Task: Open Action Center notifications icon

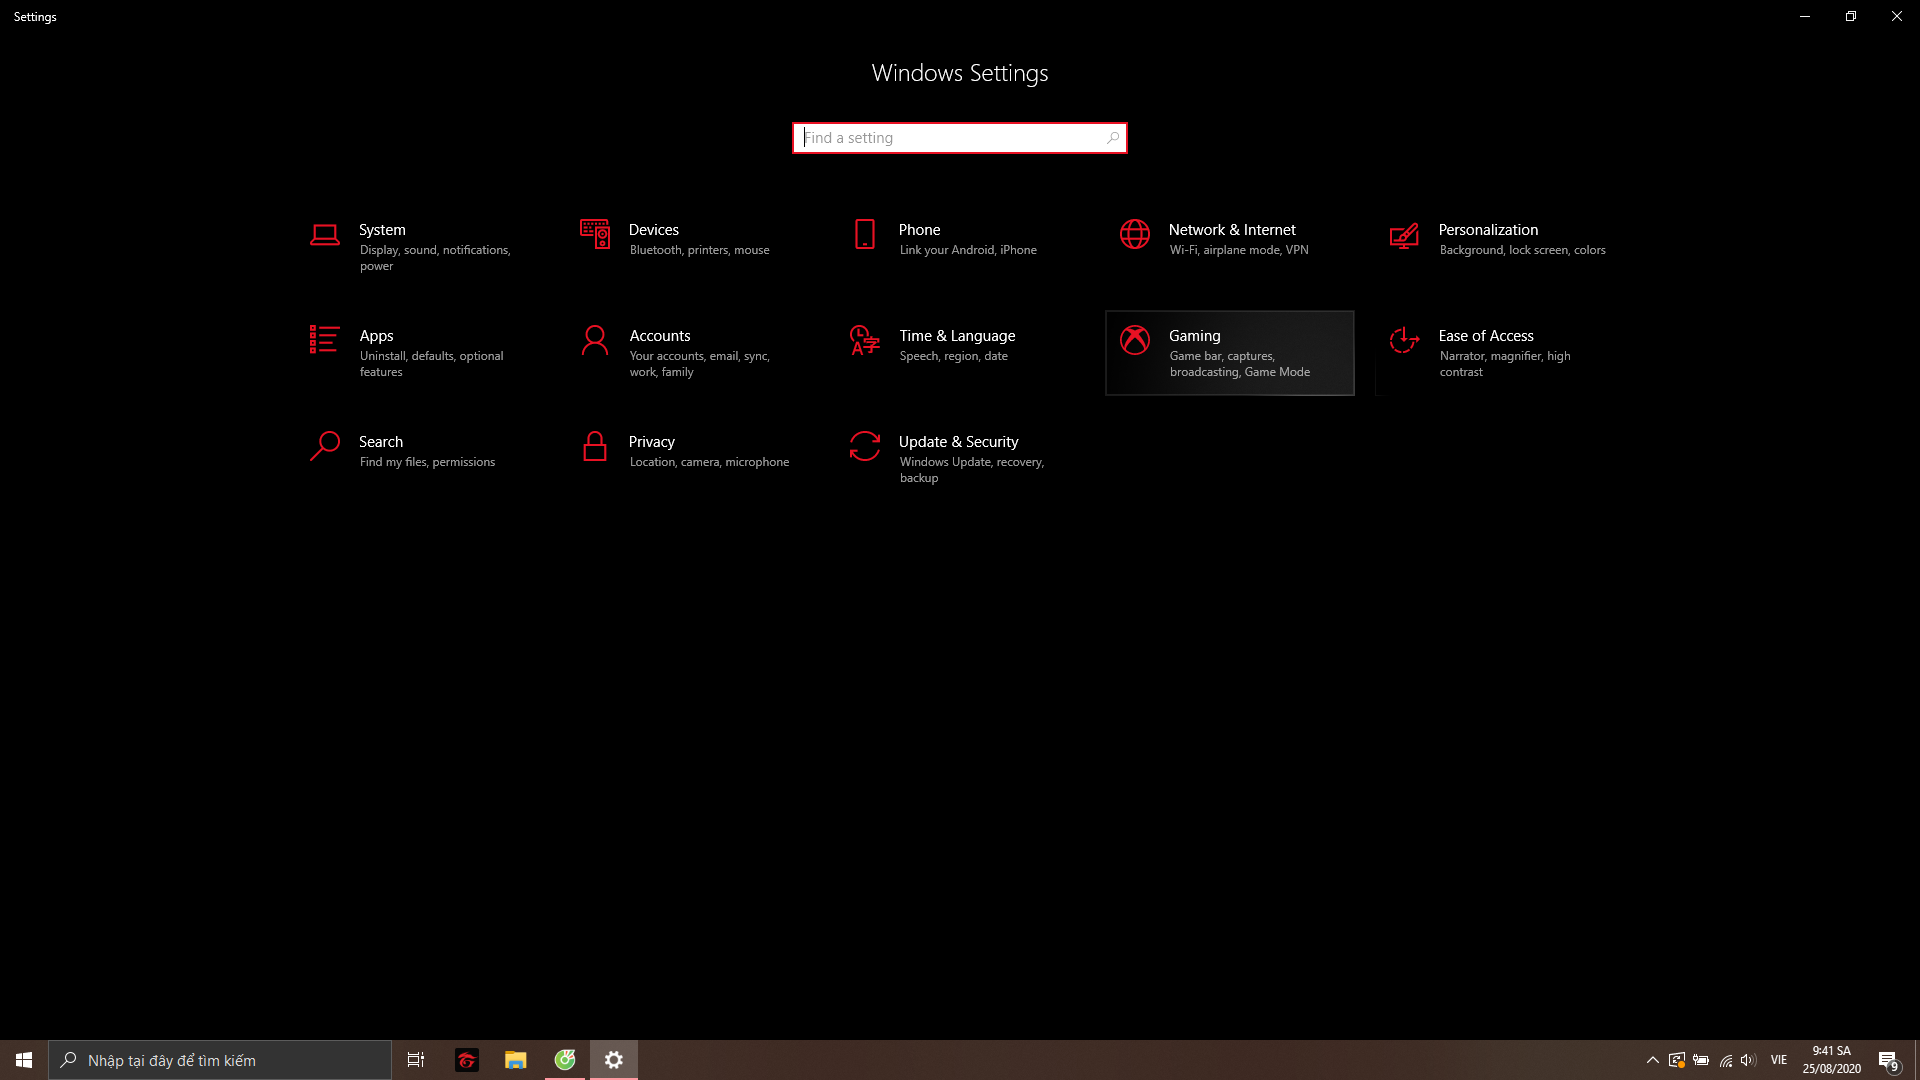Action: (x=1888, y=1060)
